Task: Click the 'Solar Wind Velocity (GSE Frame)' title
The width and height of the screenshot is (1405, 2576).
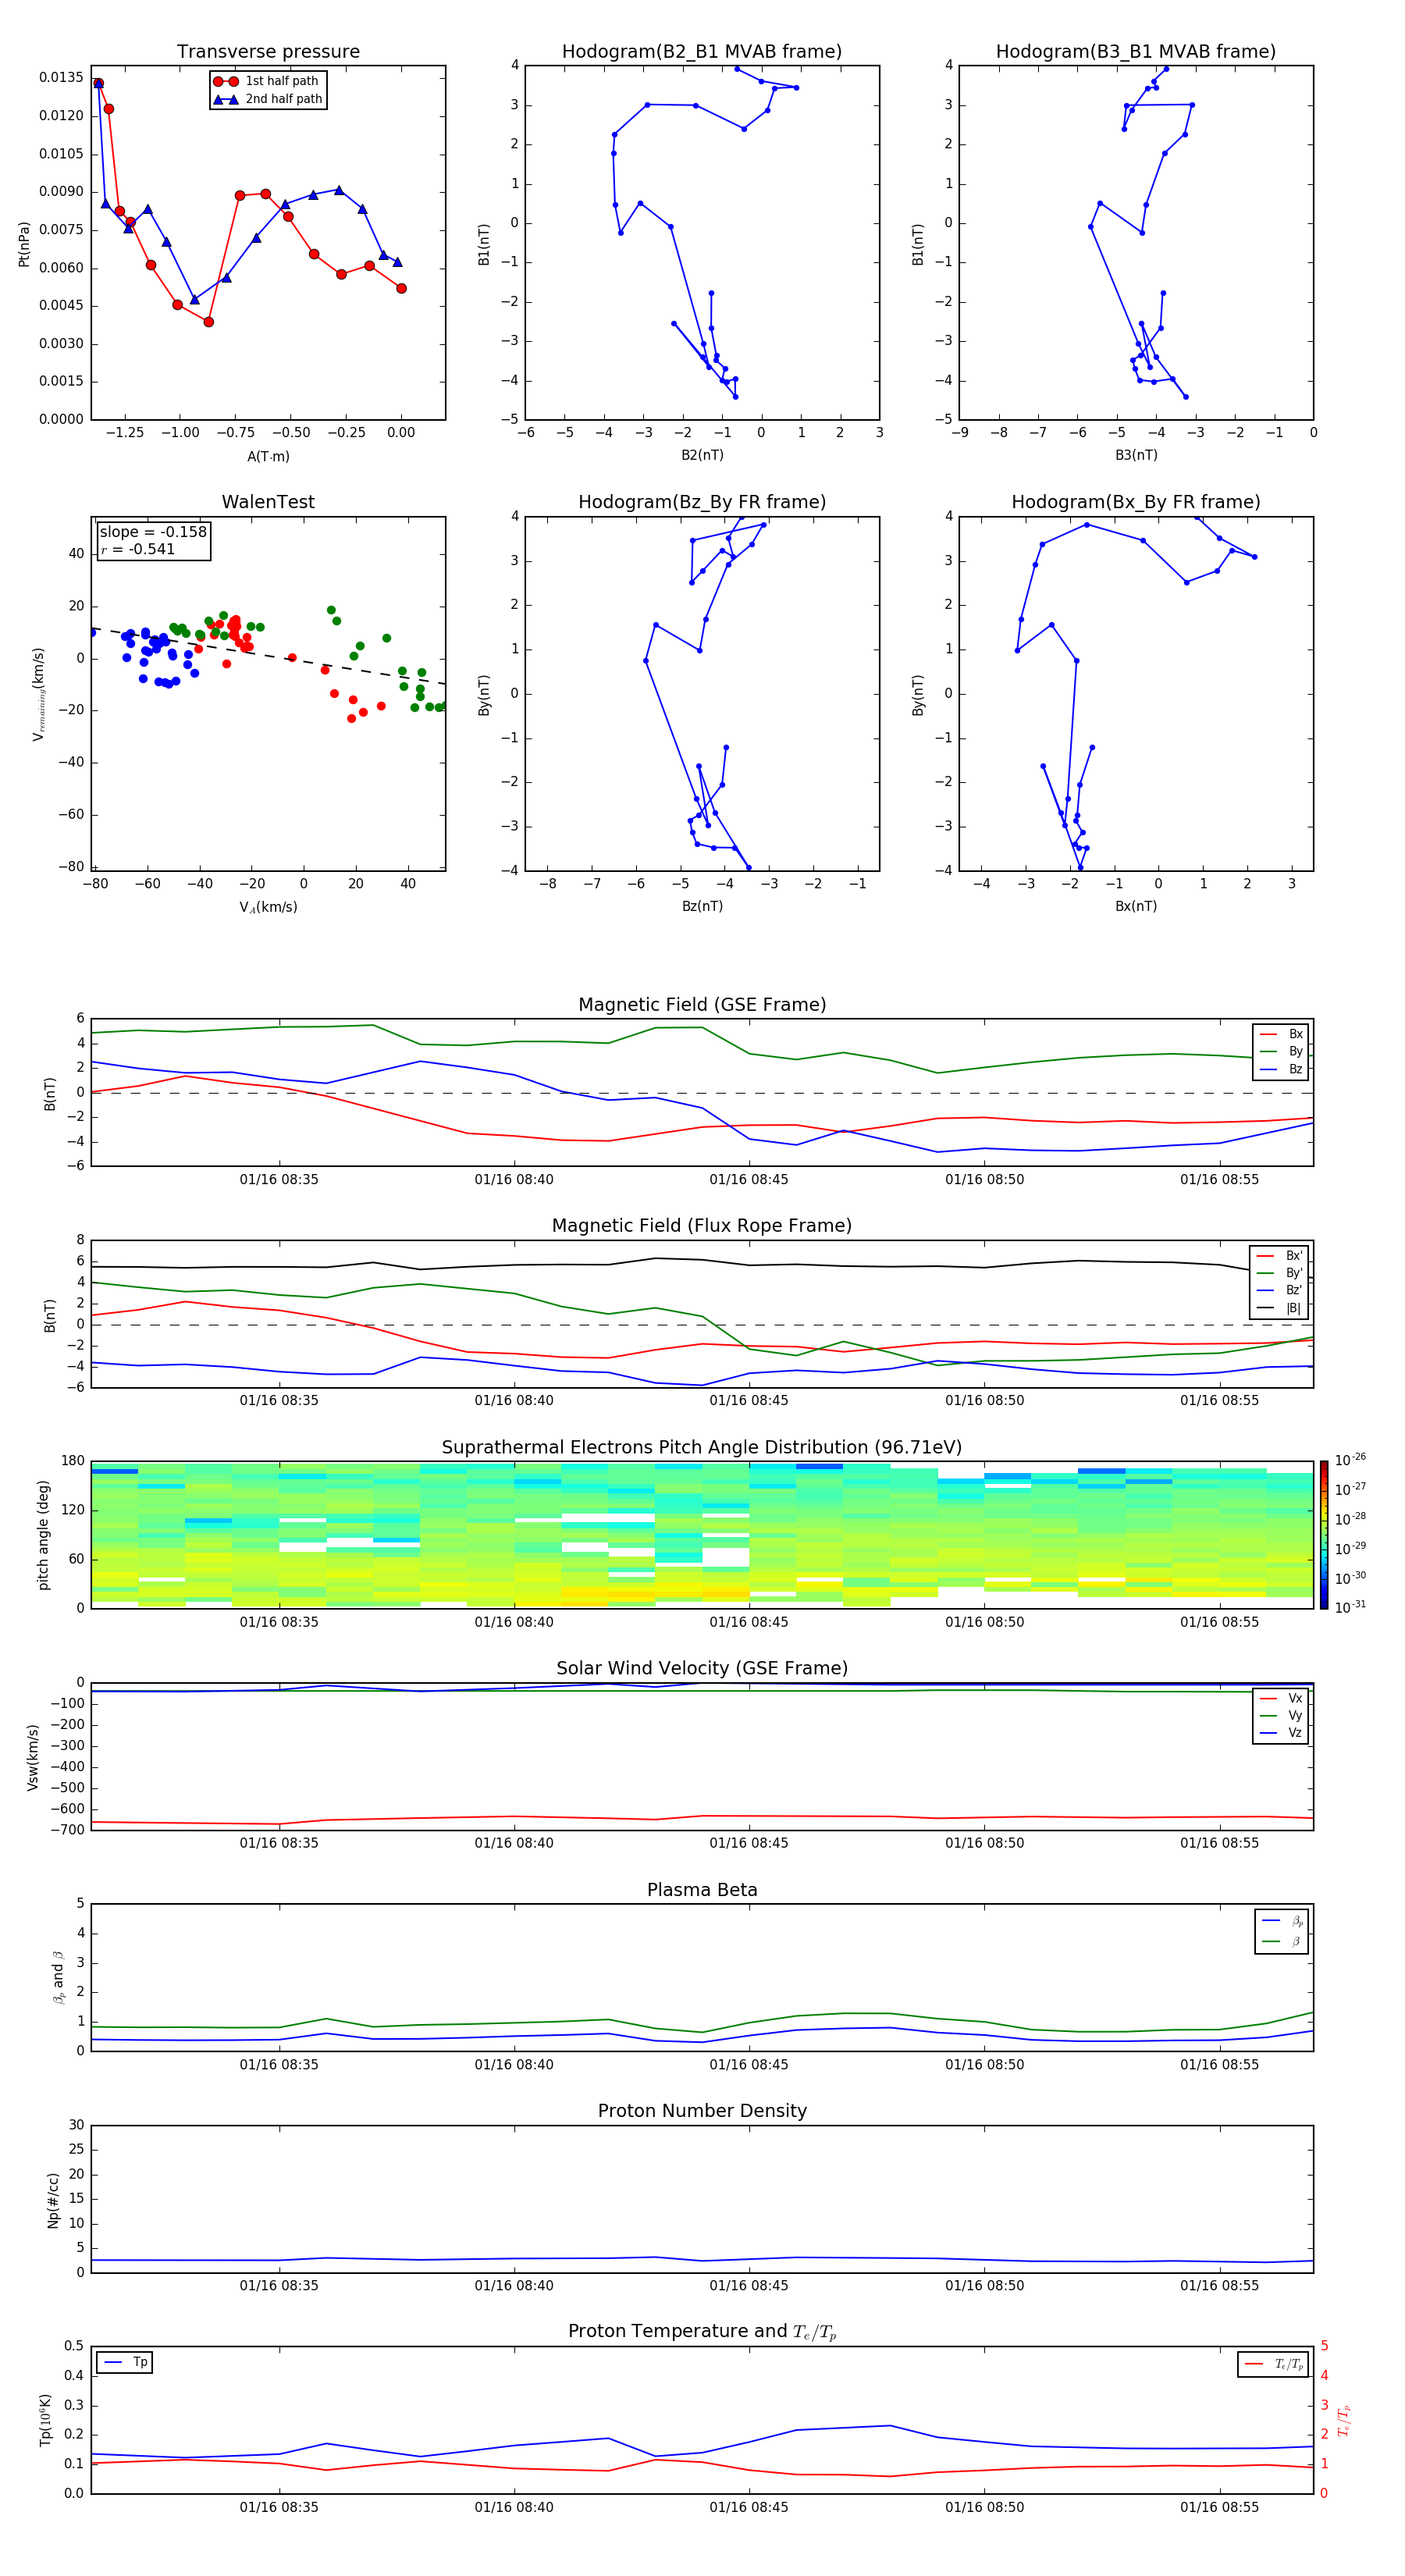Action: point(702,1669)
